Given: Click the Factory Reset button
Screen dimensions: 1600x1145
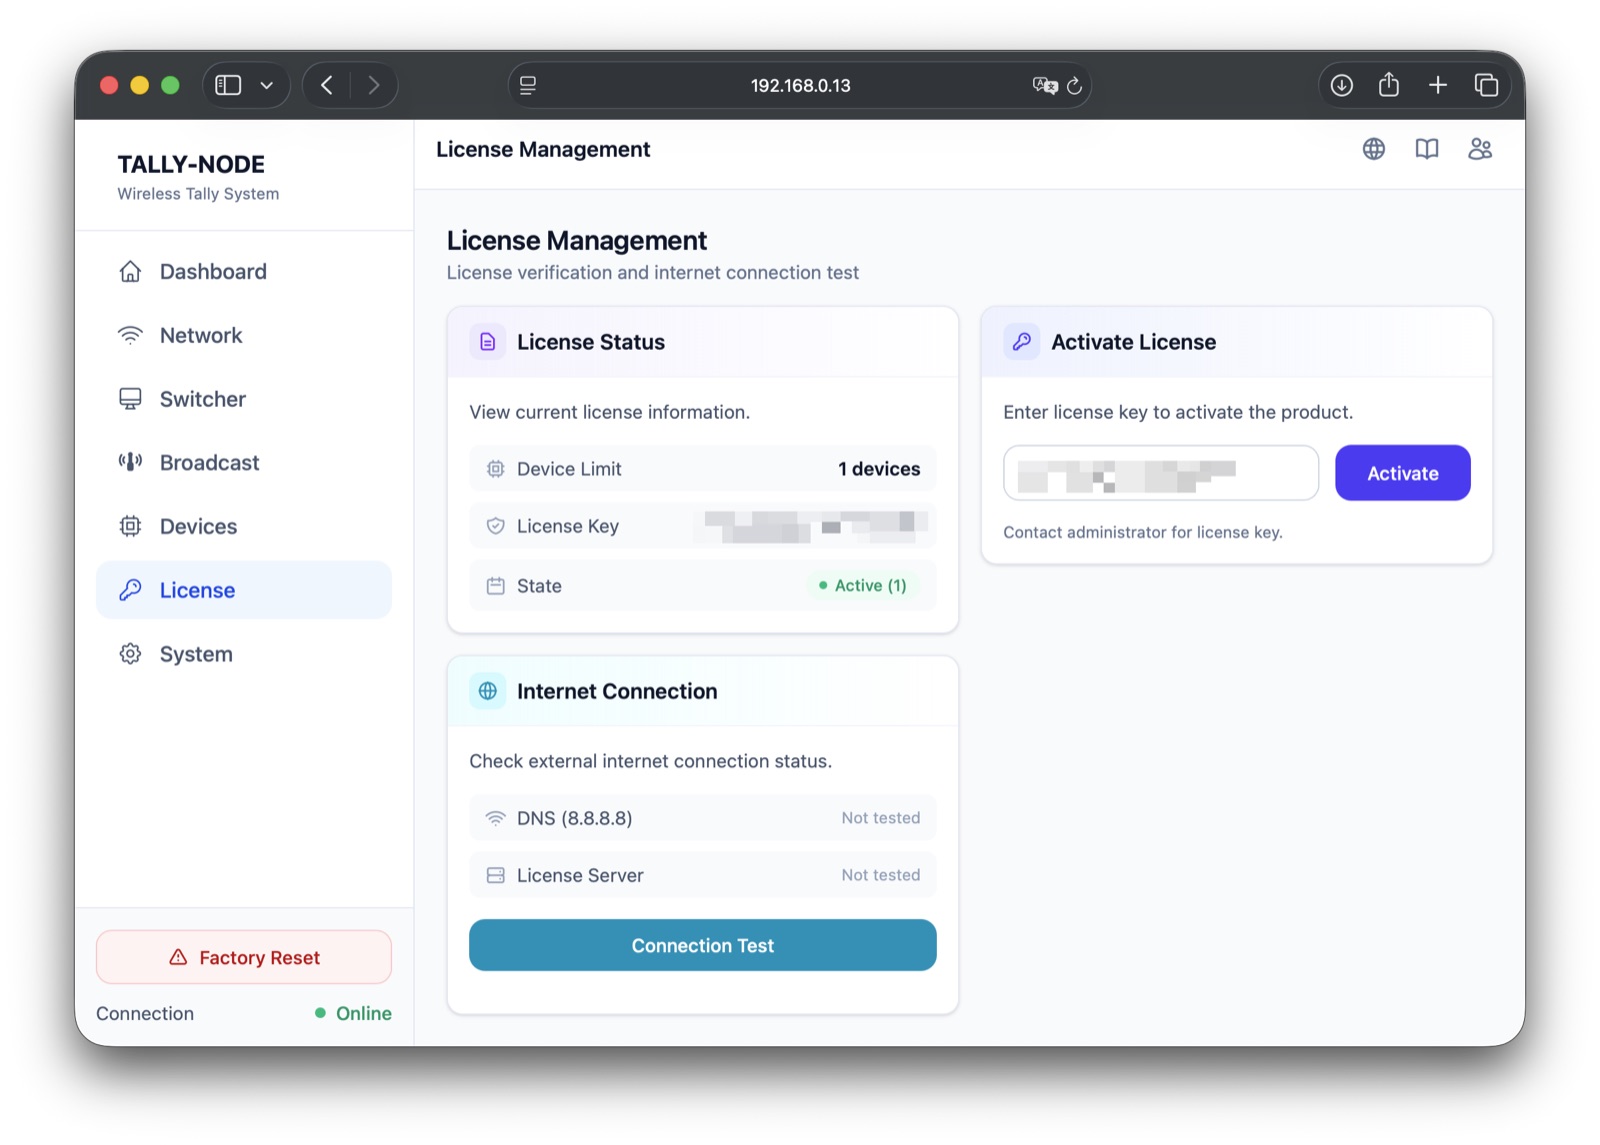Looking at the screenshot, I should pos(244,958).
